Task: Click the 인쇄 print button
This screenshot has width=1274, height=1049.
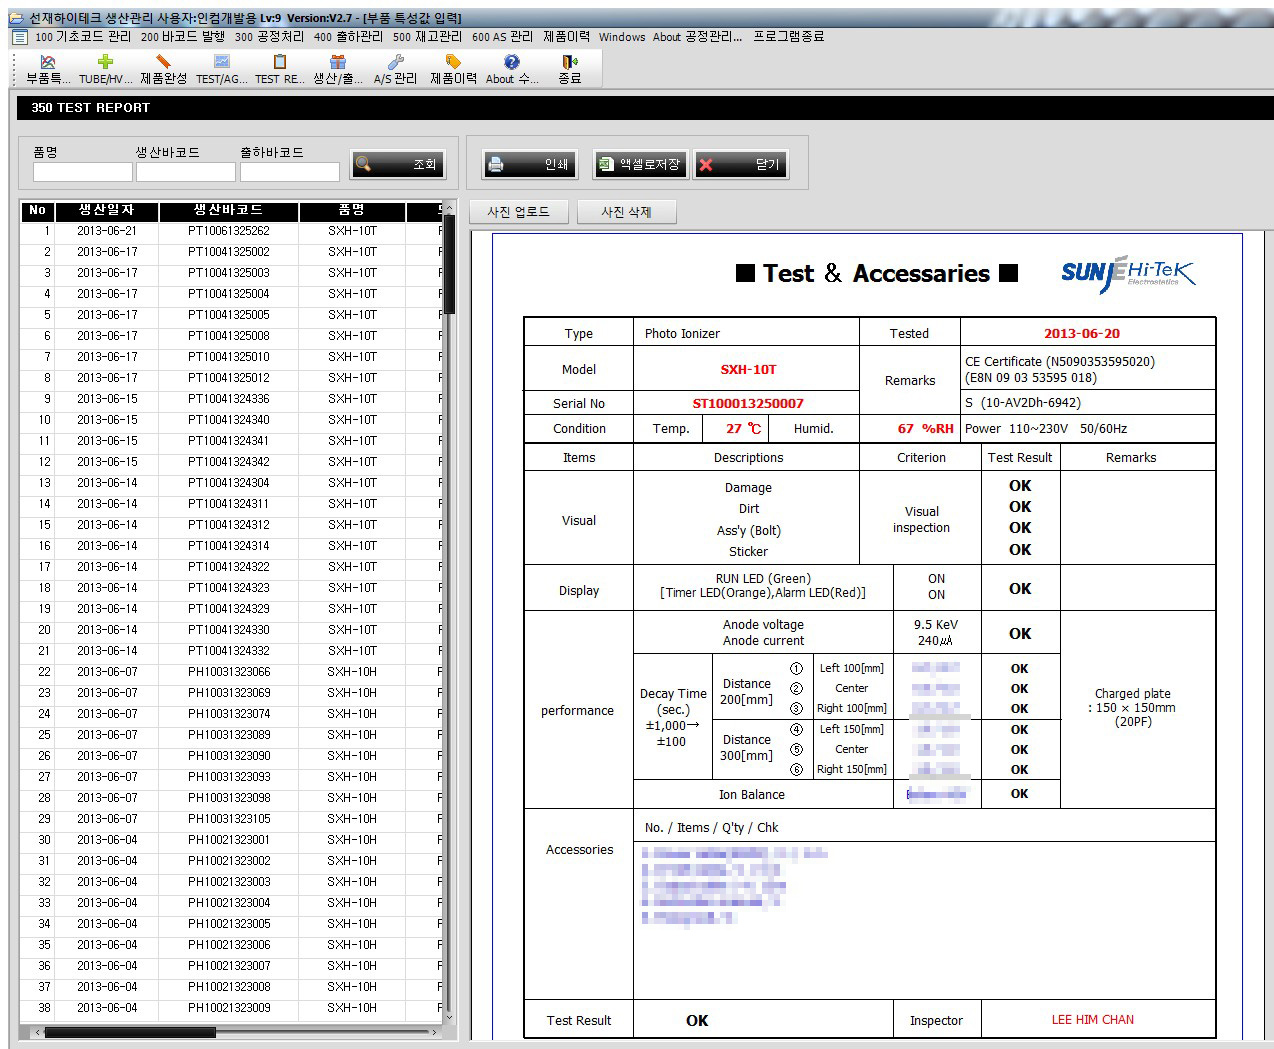Action: coord(529,165)
